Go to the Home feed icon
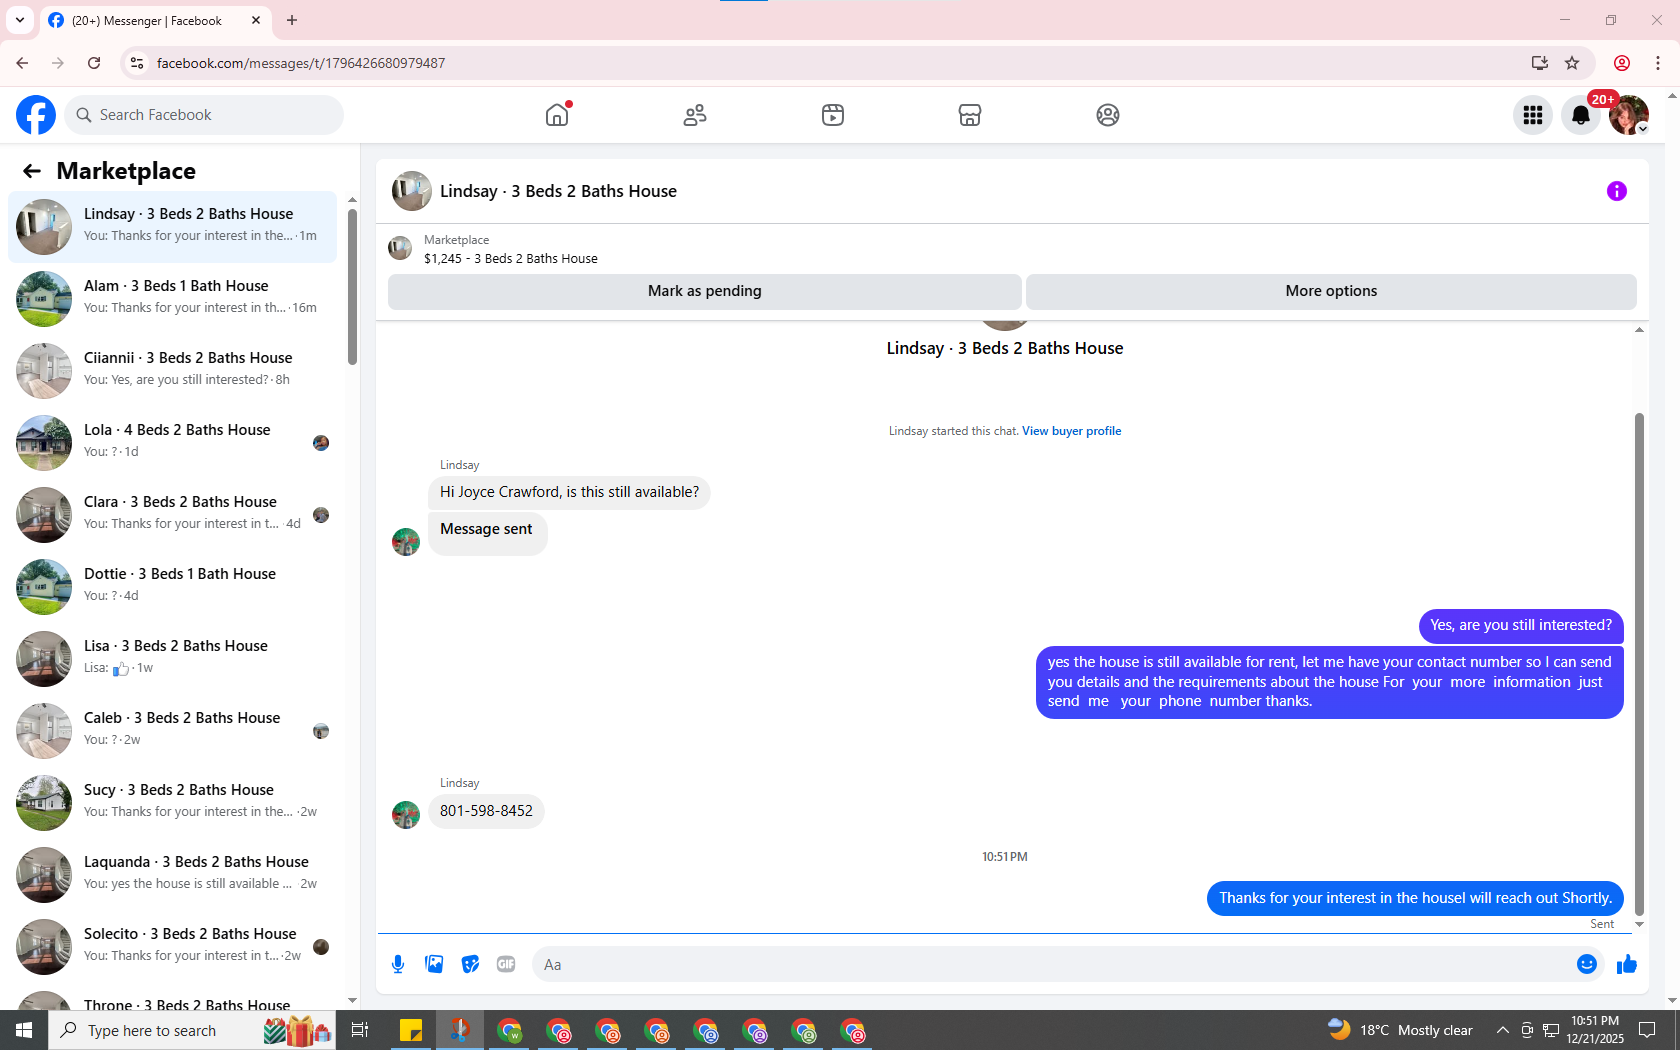 coord(557,115)
